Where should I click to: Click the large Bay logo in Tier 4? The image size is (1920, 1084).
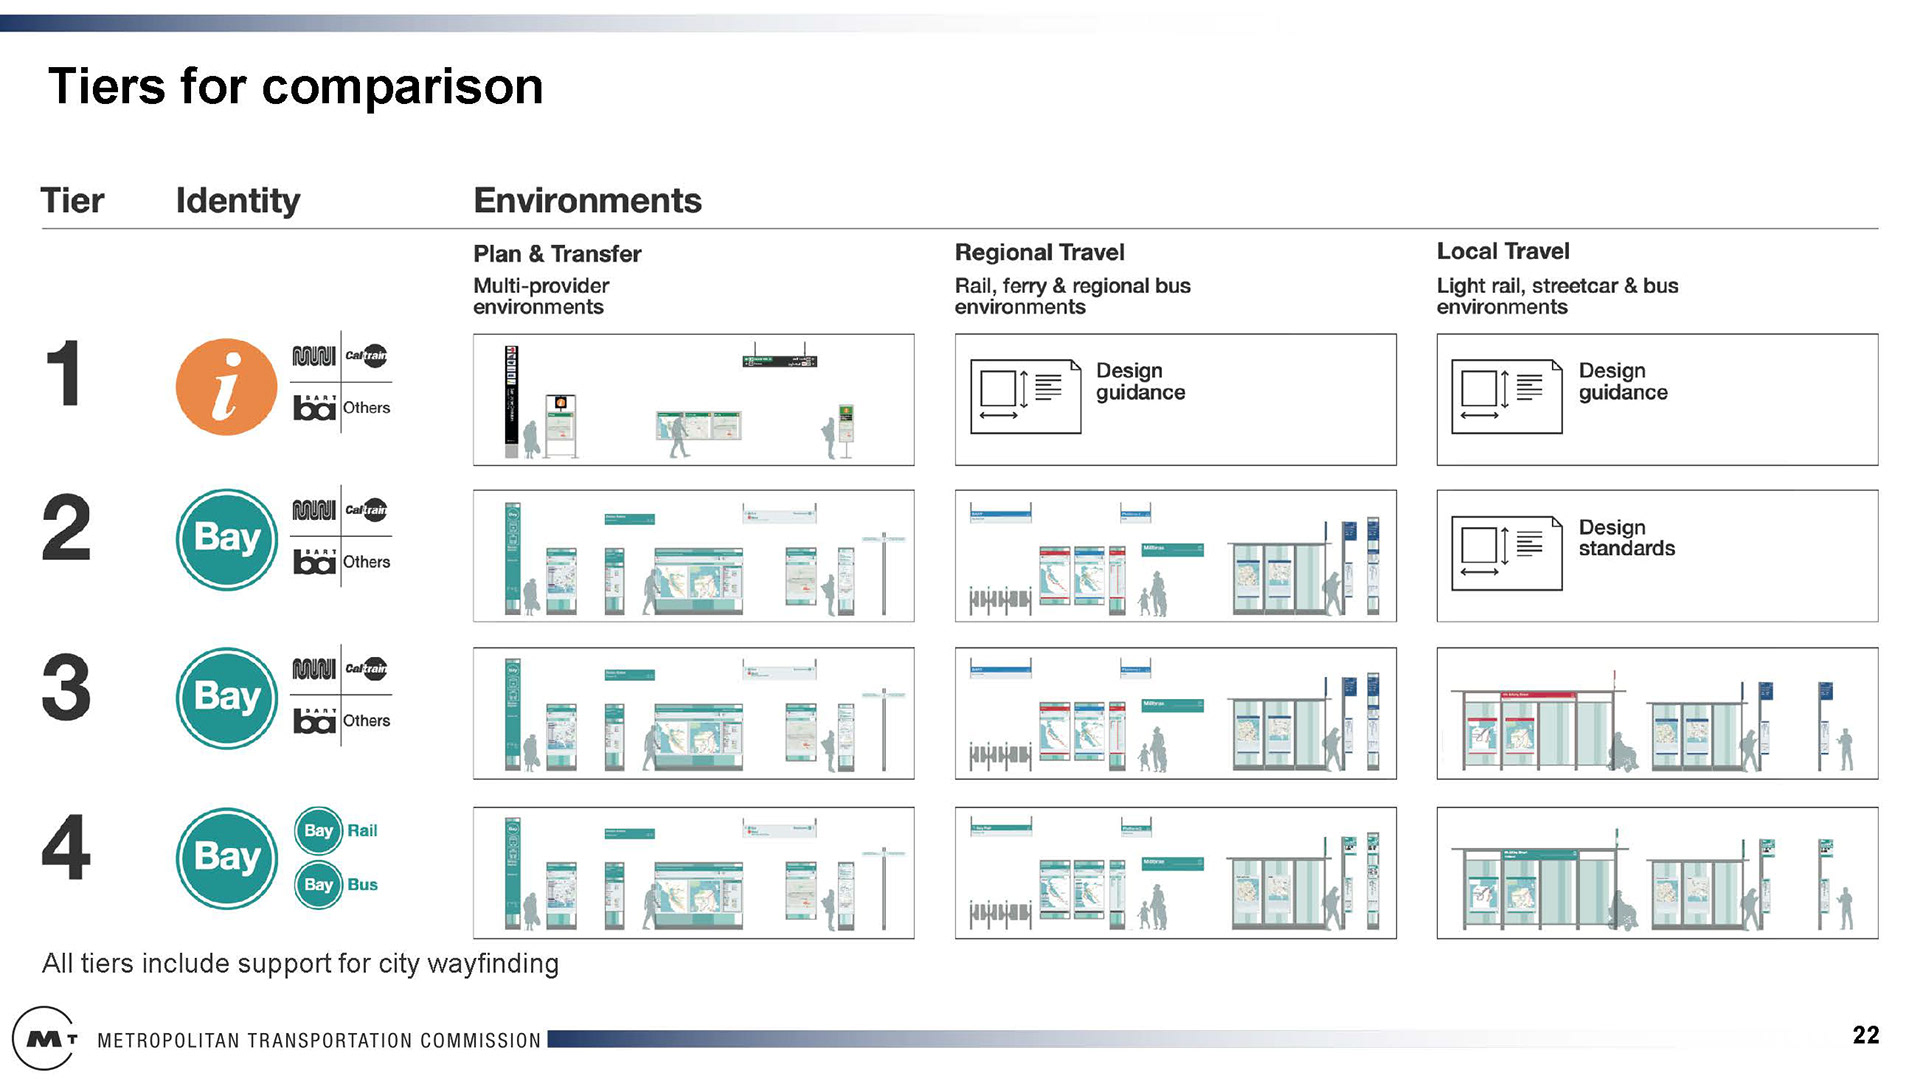(x=227, y=858)
